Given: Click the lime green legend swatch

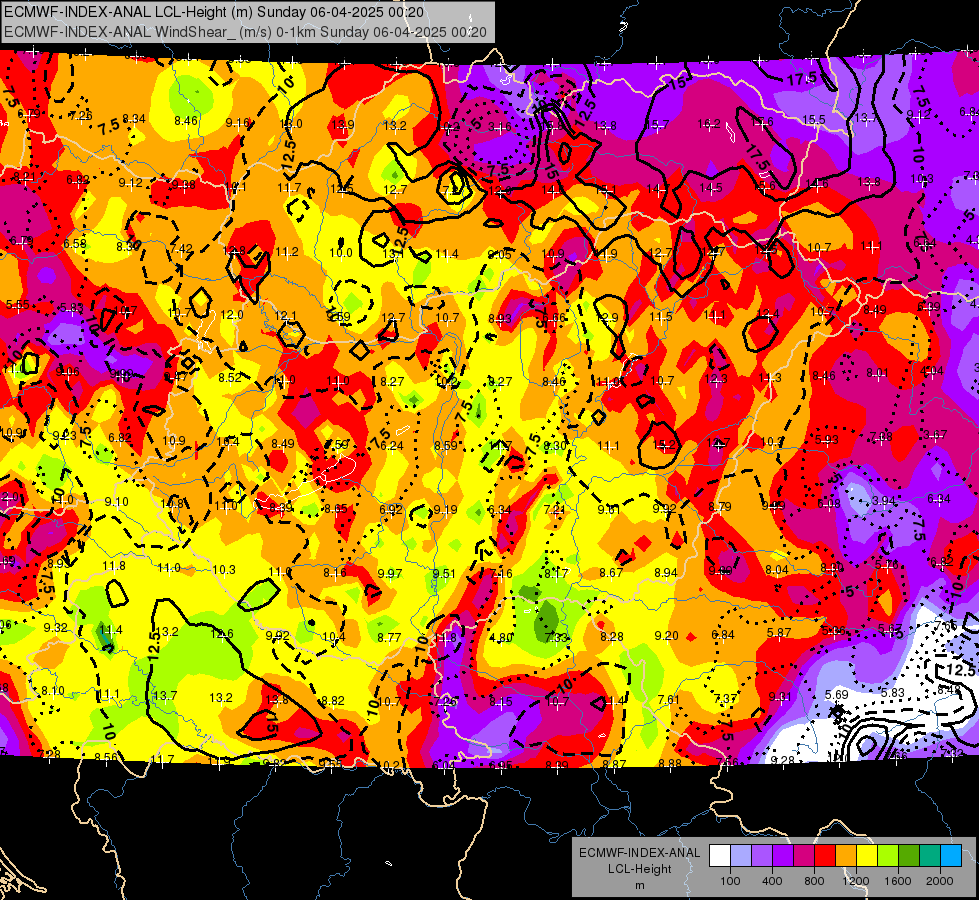Looking at the screenshot, I should coord(888,855).
